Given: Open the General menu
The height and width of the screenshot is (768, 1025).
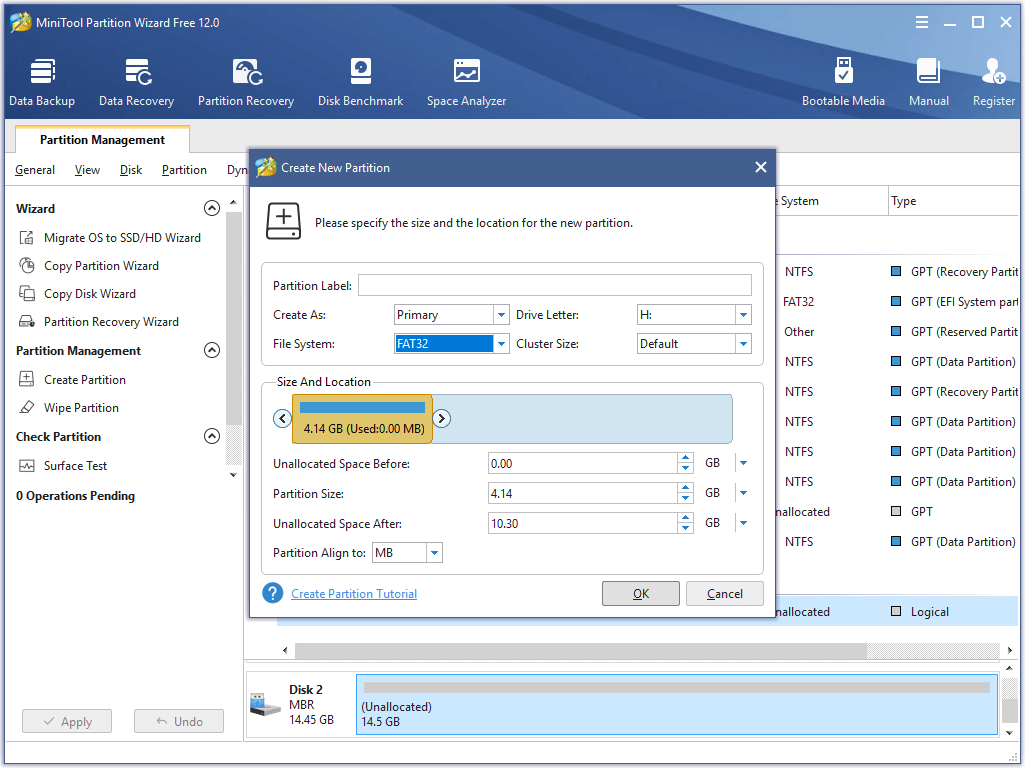Looking at the screenshot, I should pos(35,170).
